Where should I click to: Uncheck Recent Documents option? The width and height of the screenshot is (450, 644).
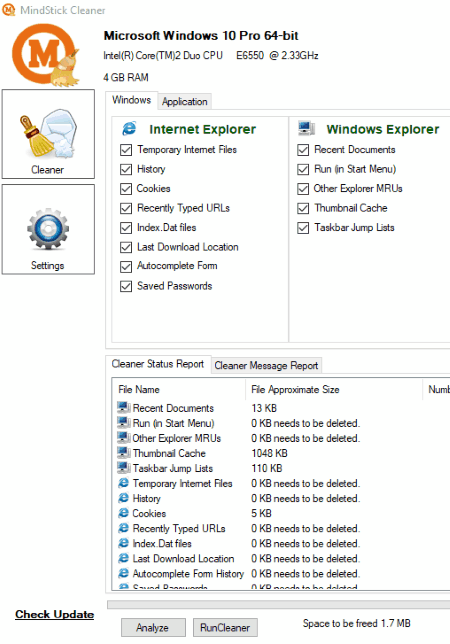tap(303, 150)
